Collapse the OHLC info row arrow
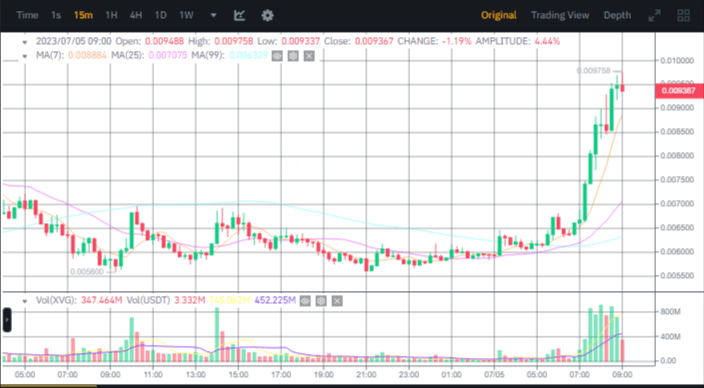Image resolution: width=704 pixels, height=388 pixels. tap(25, 42)
